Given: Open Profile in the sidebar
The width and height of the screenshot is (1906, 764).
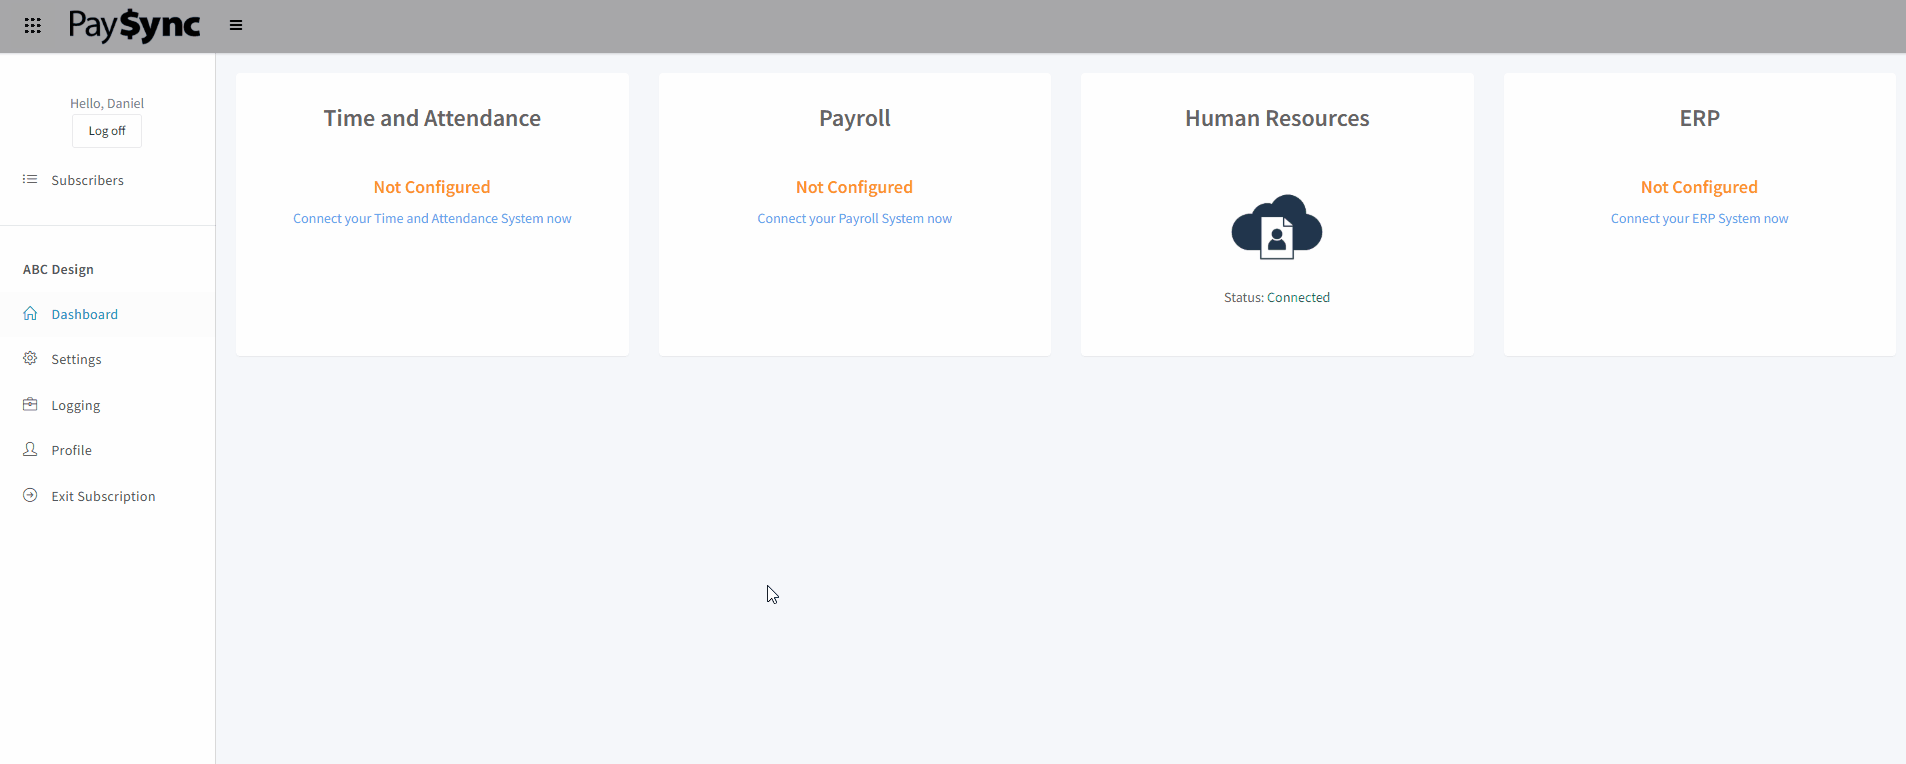Looking at the screenshot, I should coord(71,450).
